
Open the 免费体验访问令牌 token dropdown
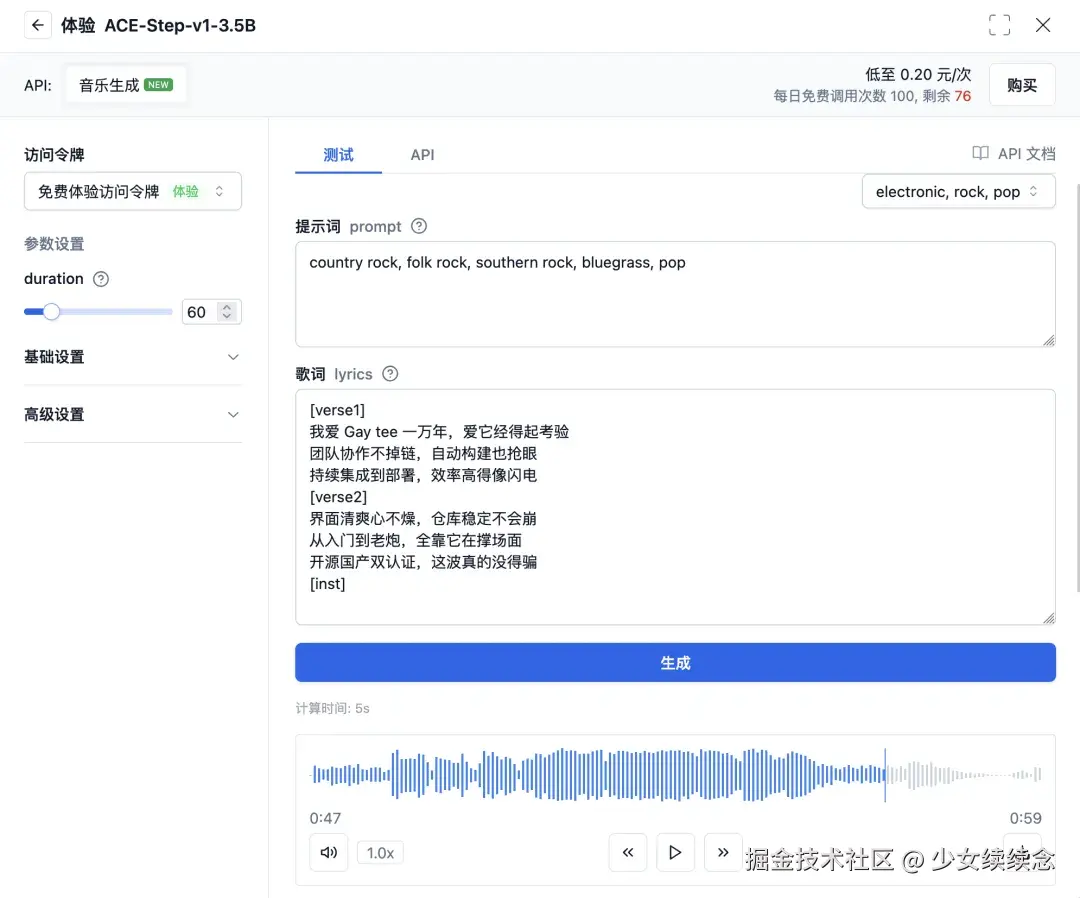[x=133, y=191]
